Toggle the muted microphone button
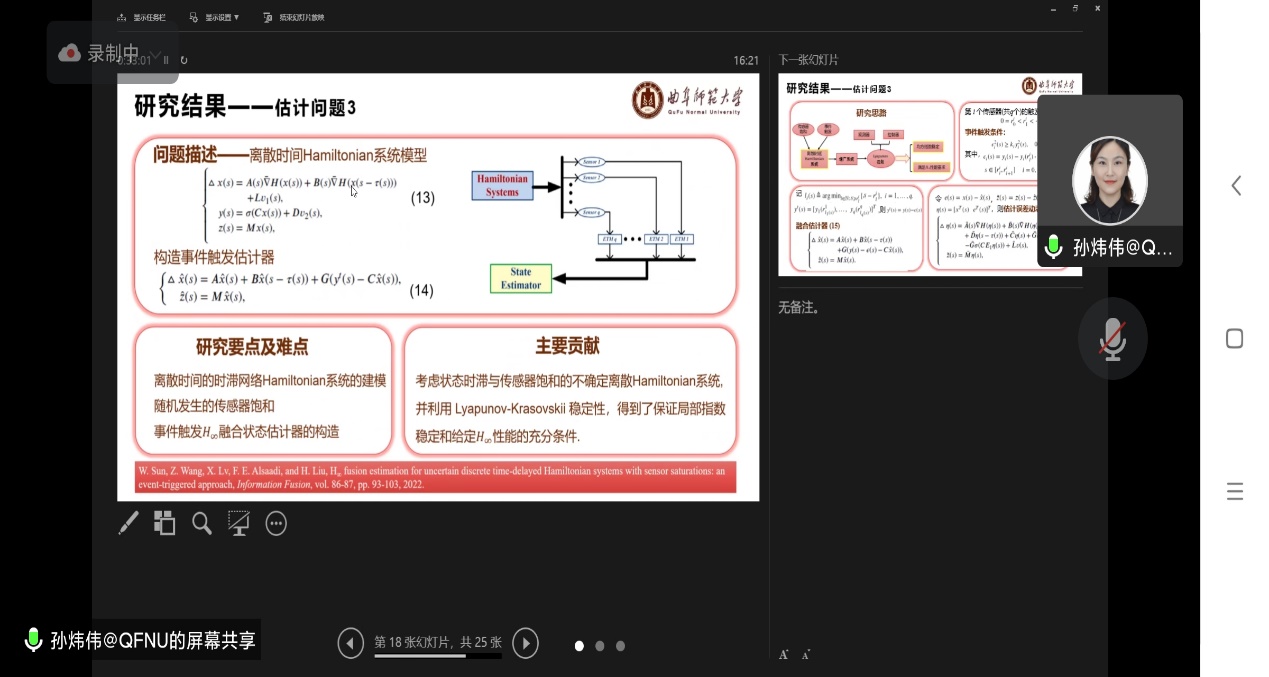The width and height of the screenshot is (1269, 677). [x=1112, y=339]
